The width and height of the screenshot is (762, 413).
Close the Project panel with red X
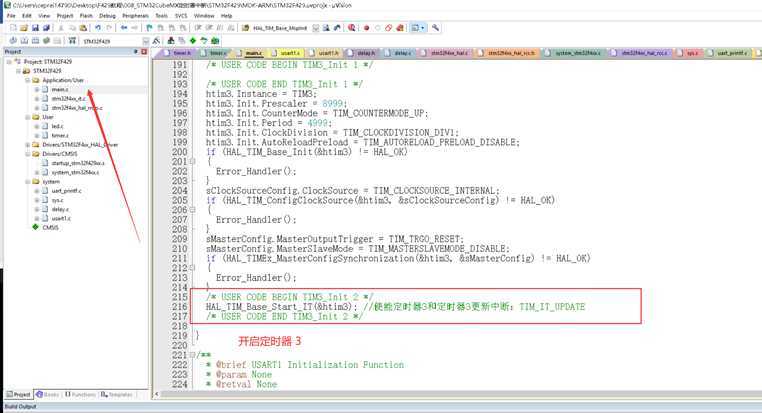pos(144,52)
